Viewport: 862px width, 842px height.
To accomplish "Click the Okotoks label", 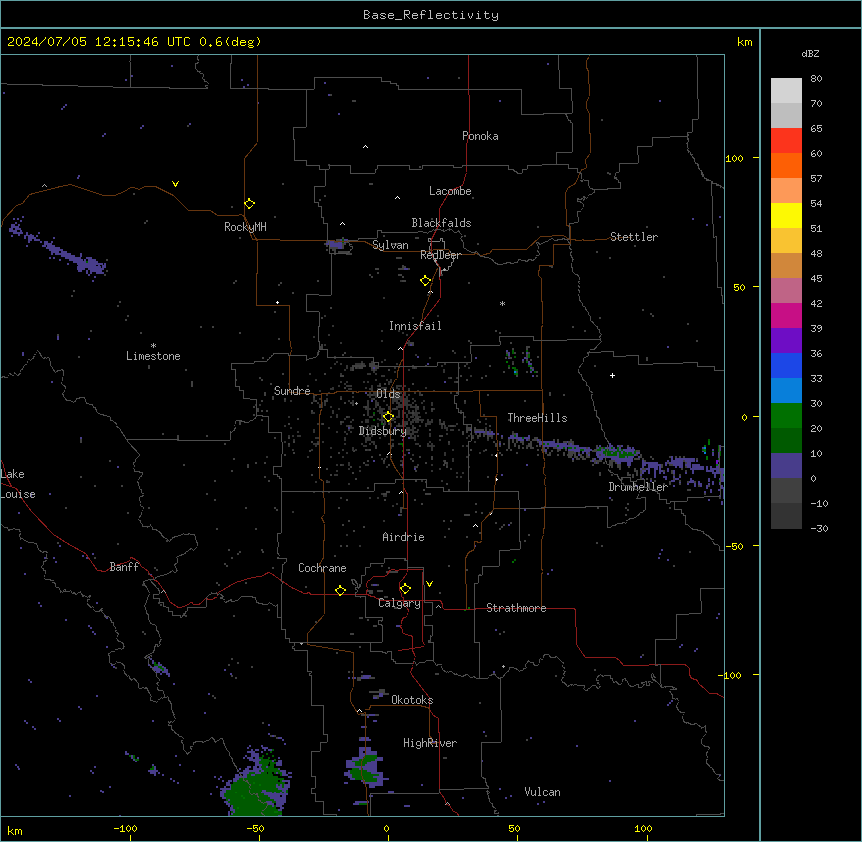I will tap(412, 700).
